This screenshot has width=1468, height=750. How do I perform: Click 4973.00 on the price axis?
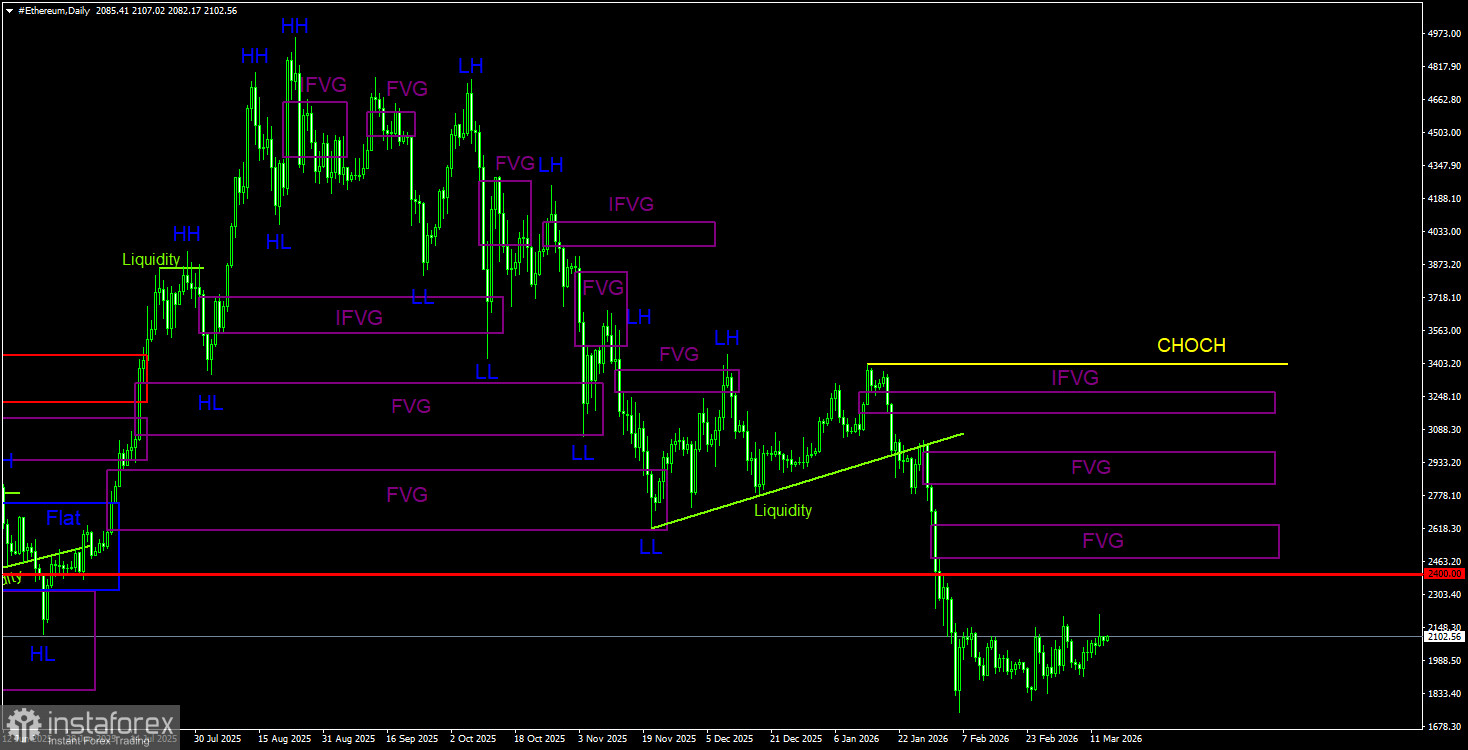click(1444, 34)
